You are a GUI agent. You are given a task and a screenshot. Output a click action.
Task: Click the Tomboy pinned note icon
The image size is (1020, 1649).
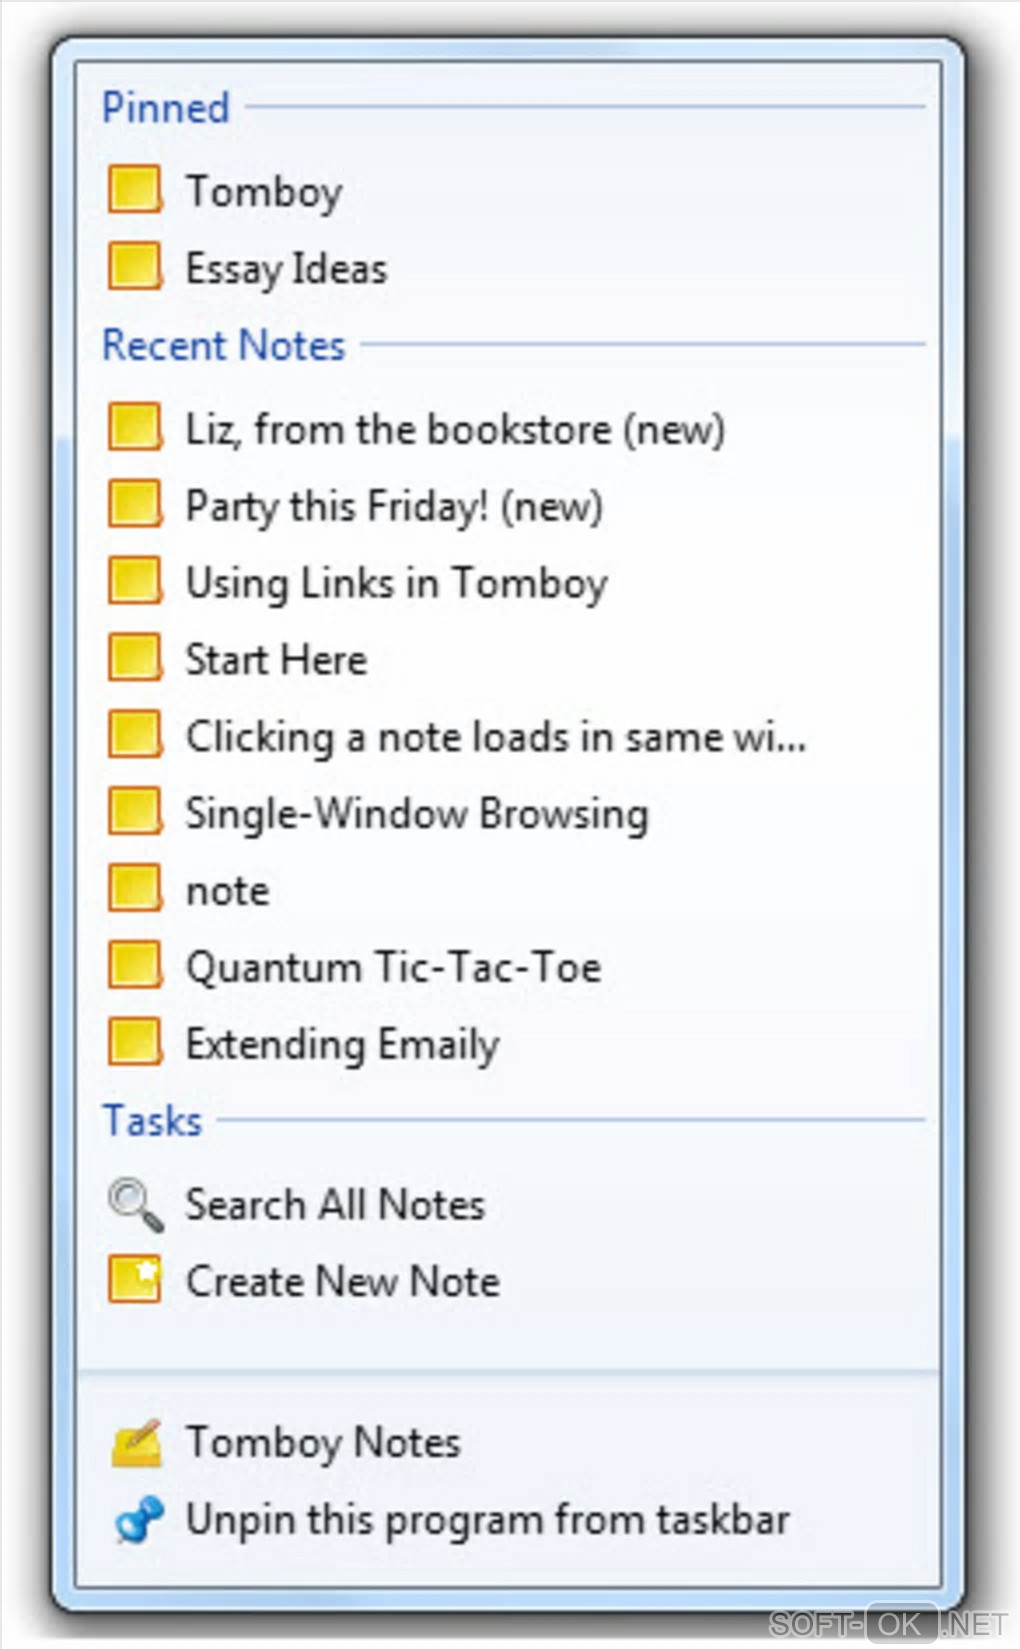coord(134,190)
